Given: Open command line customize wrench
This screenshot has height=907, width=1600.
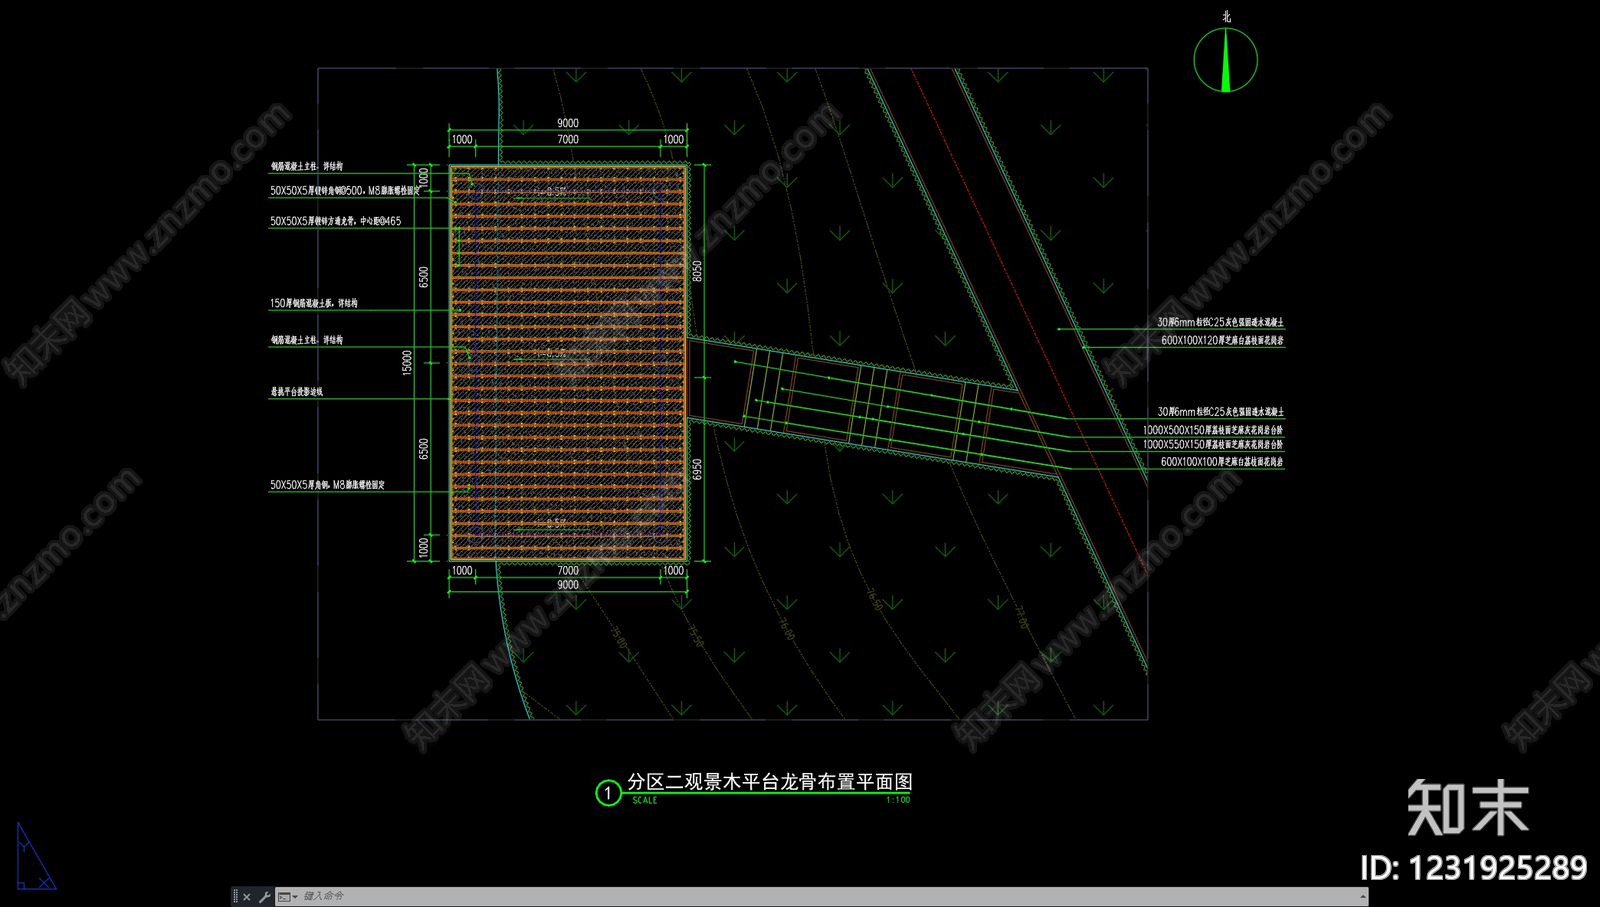Looking at the screenshot, I should (264, 897).
